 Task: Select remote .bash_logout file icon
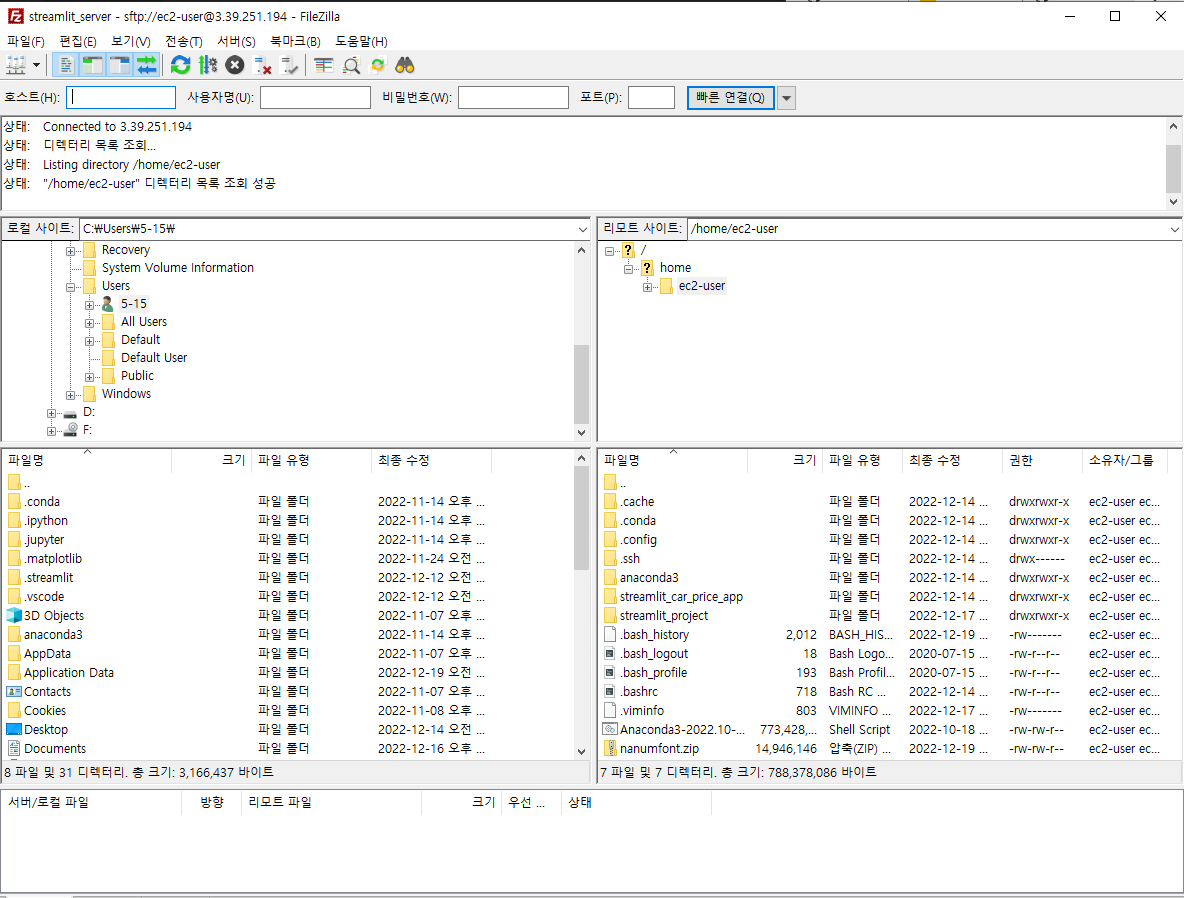point(610,653)
